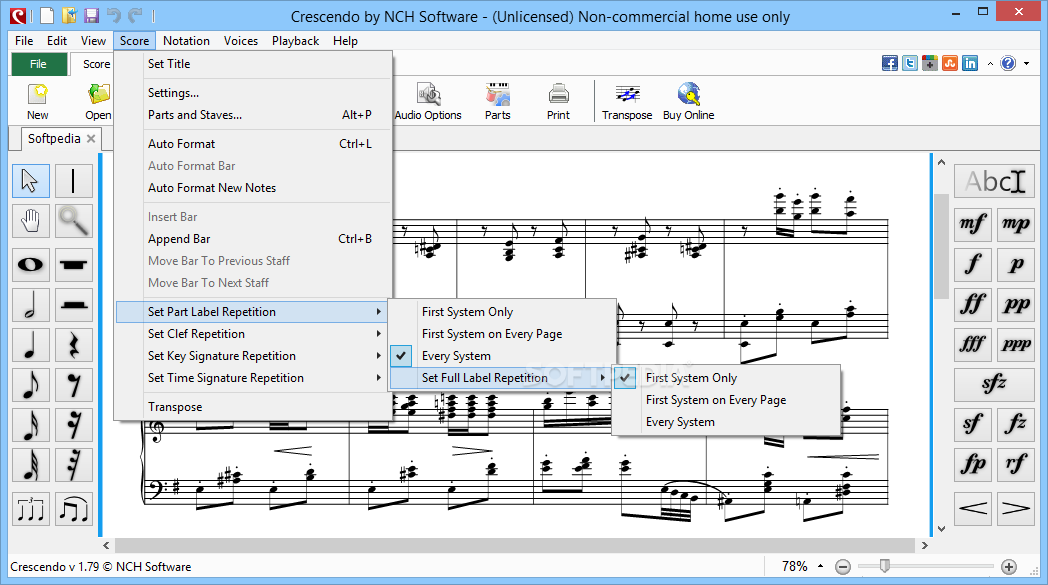Viewport: 1048px width, 585px height.
Task: Open the Parts toolbar button
Action: [497, 102]
